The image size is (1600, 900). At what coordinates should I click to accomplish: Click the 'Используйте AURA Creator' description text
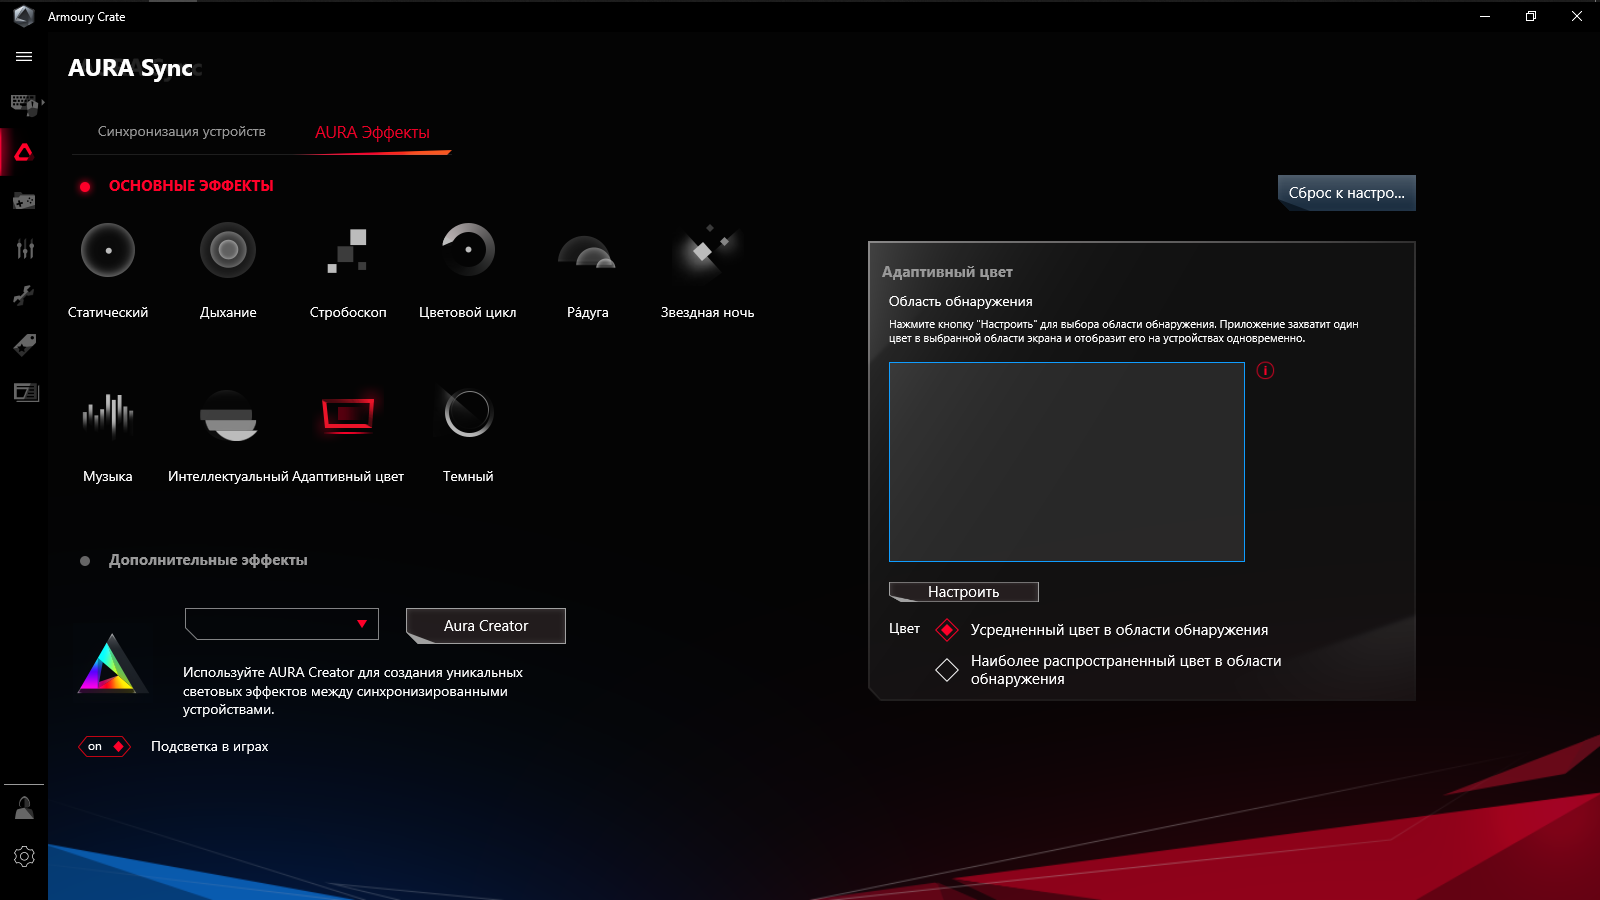tap(353, 691)
